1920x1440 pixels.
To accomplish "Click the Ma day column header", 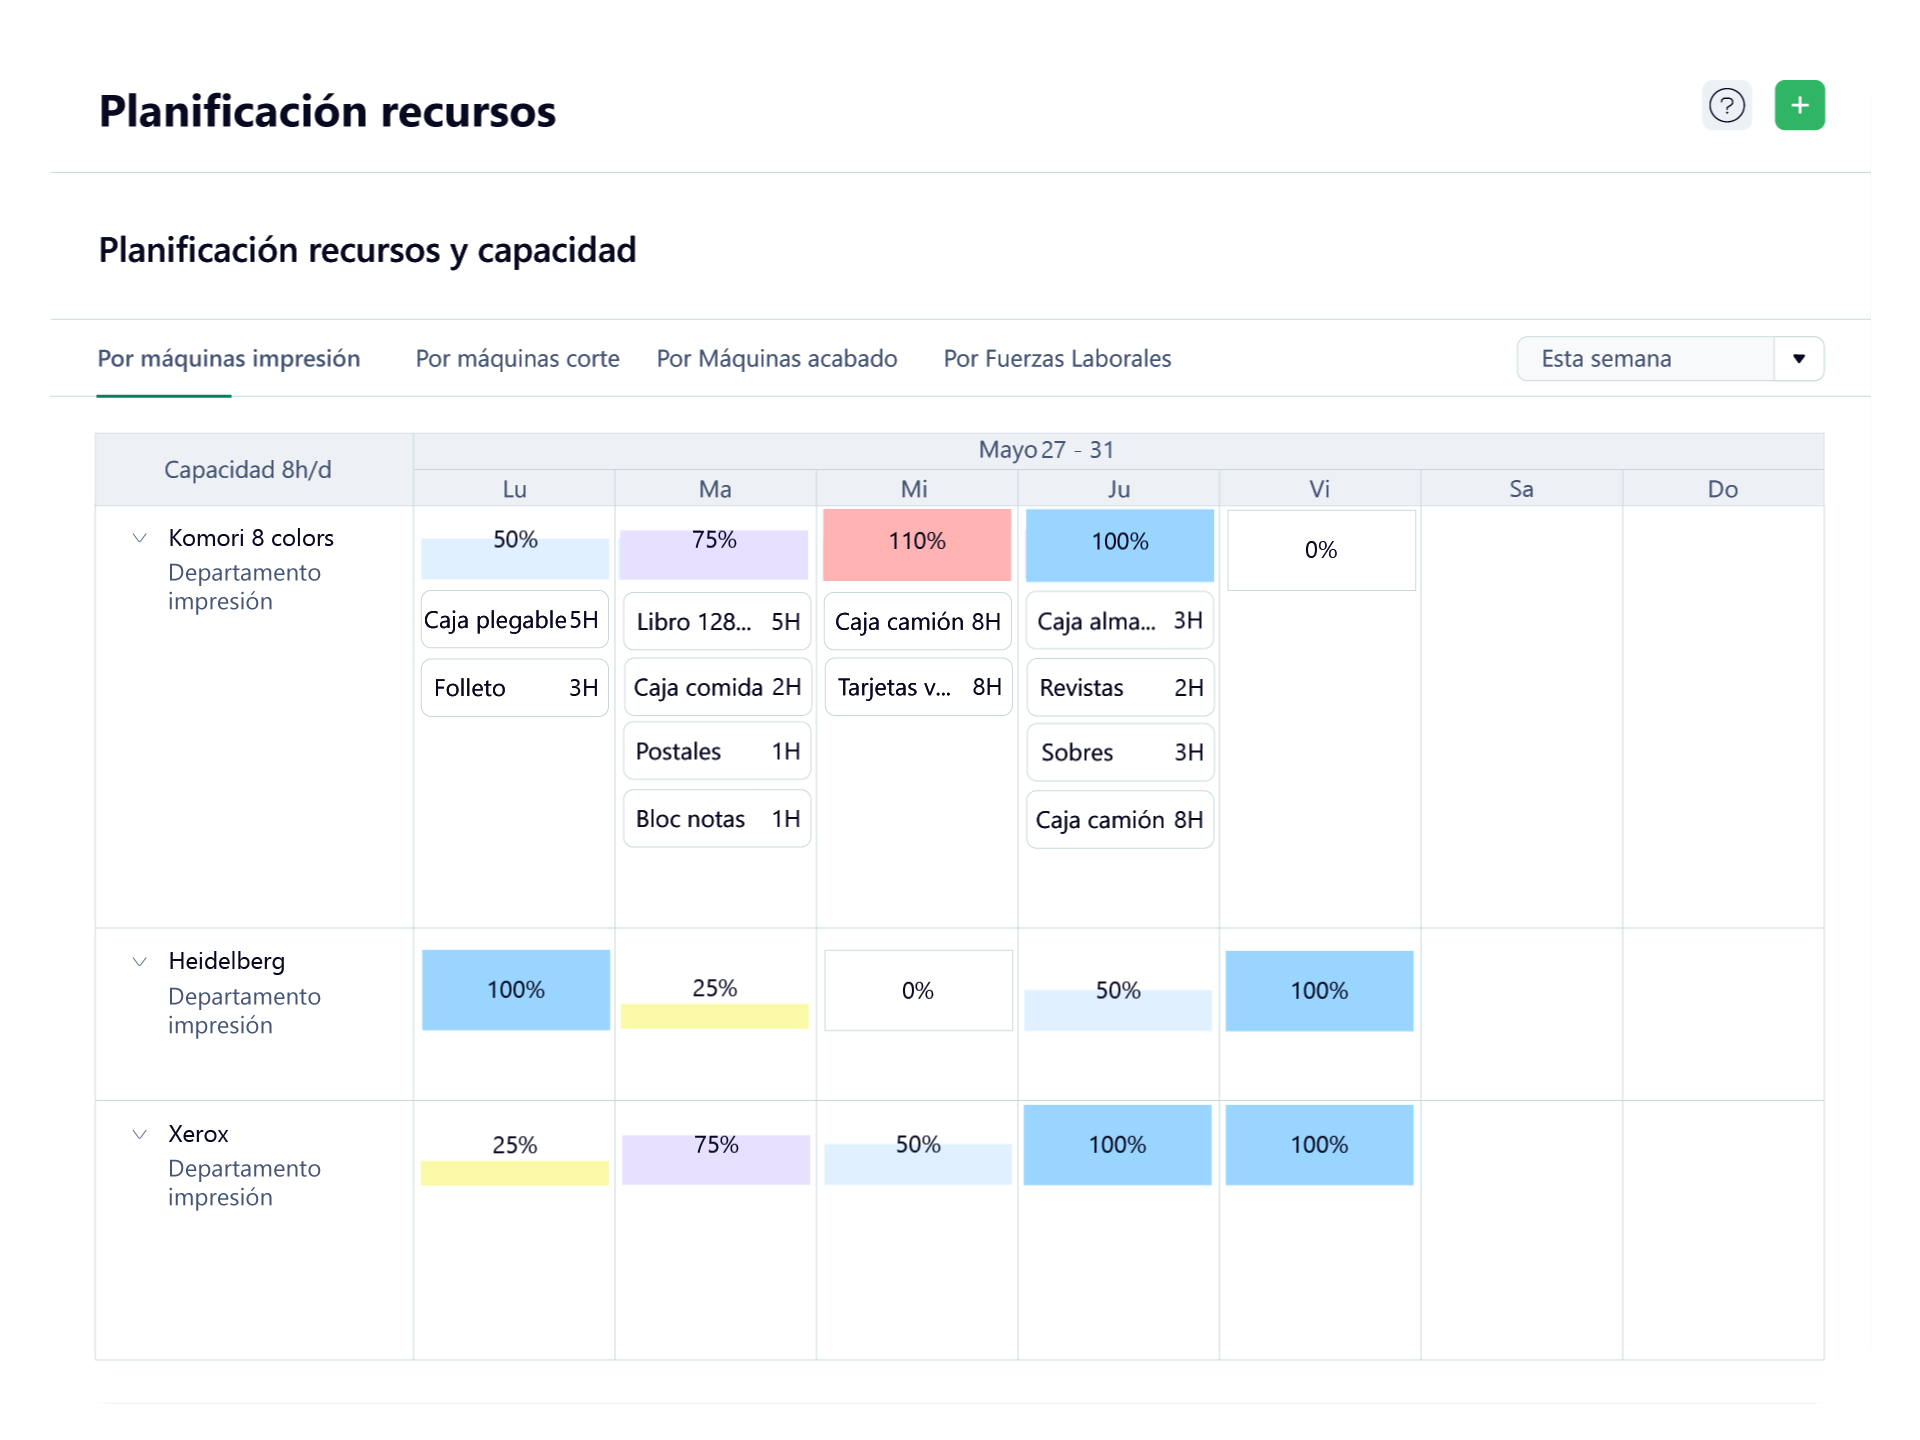I will coord(715,489).
